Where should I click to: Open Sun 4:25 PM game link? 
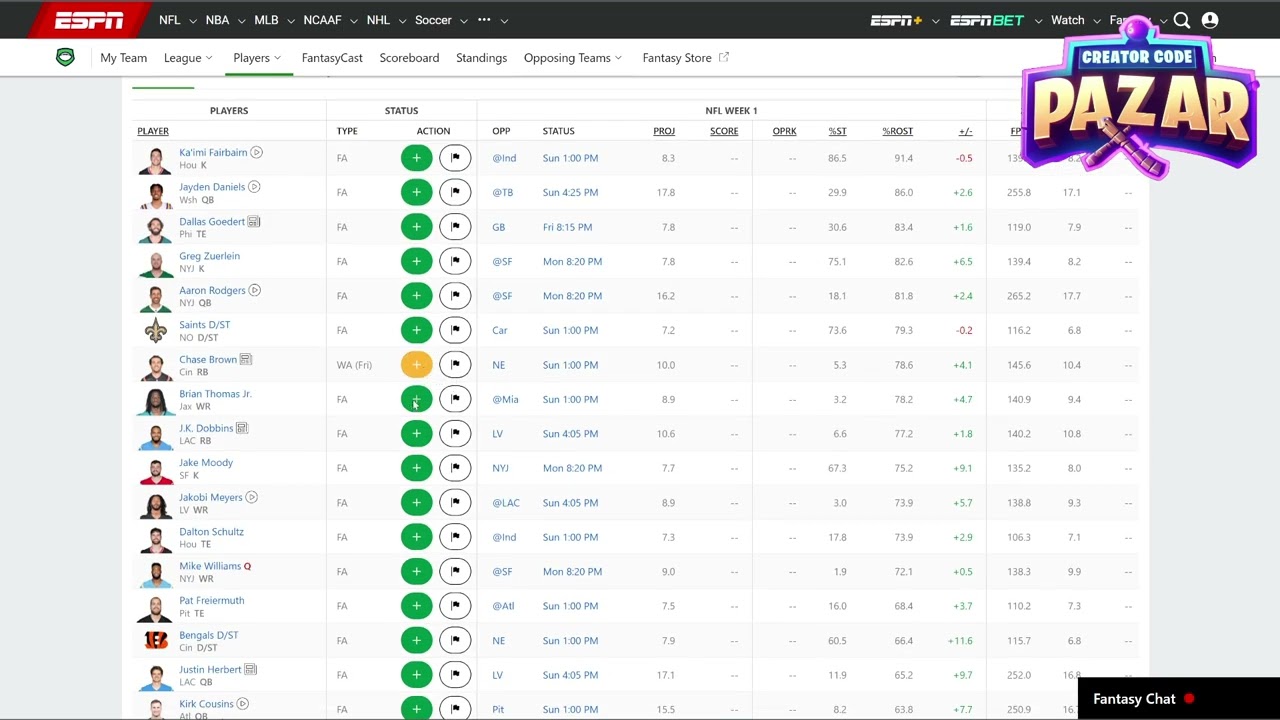[x=570, y=192]
